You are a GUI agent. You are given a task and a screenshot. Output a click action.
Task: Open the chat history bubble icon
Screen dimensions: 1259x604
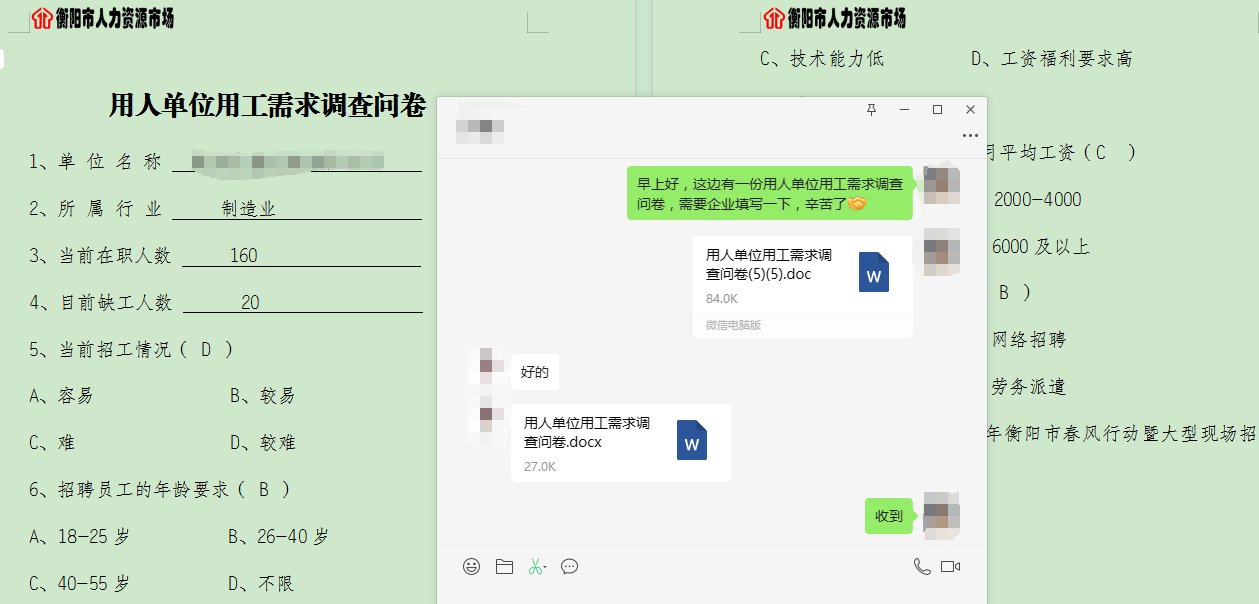pyautogui.click(x=570, y=567)
